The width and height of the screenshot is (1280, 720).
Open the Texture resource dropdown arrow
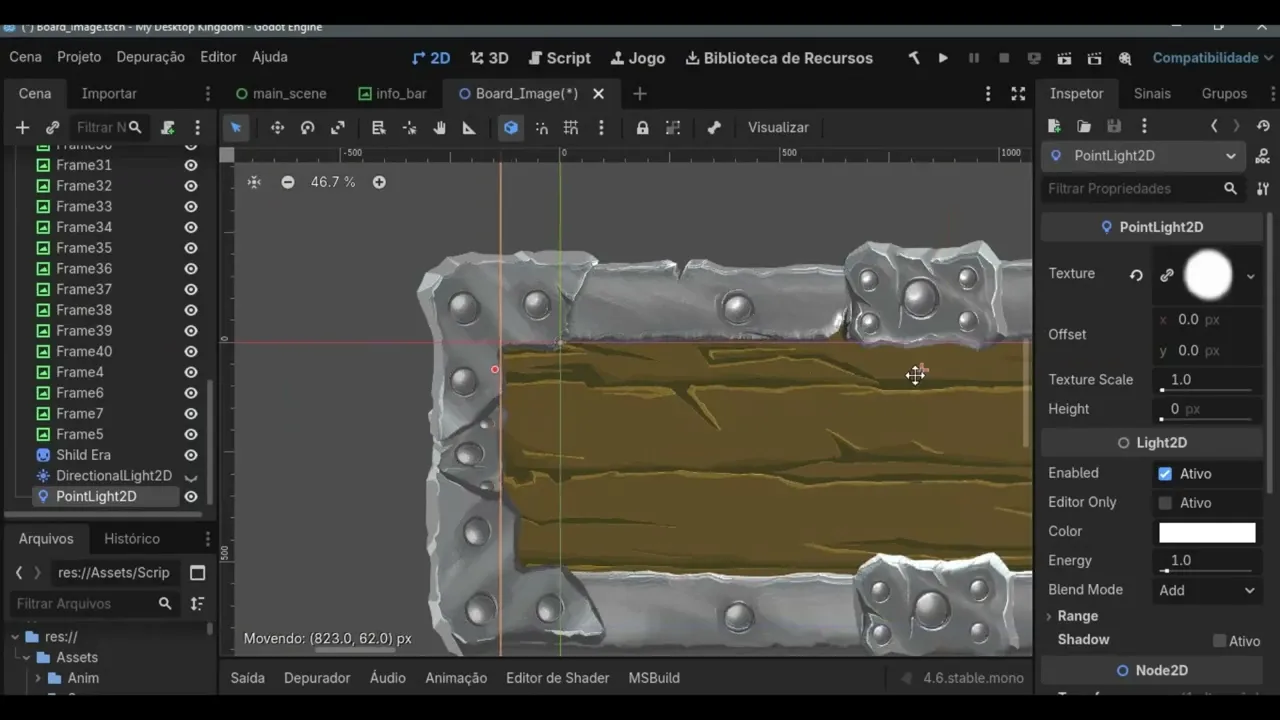pyautogui.click(x=1250, y=276)
